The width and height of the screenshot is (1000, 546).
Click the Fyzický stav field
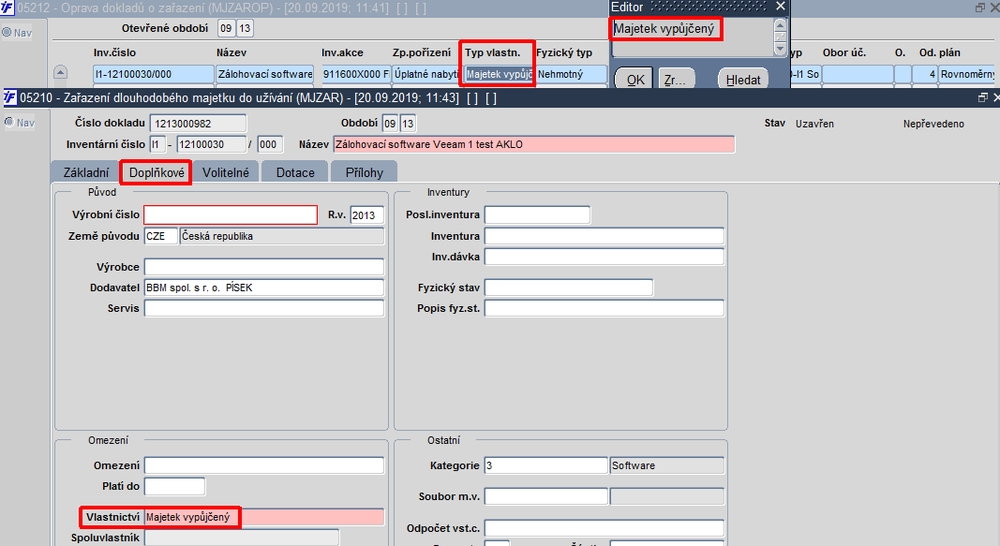tap(568, 288)
